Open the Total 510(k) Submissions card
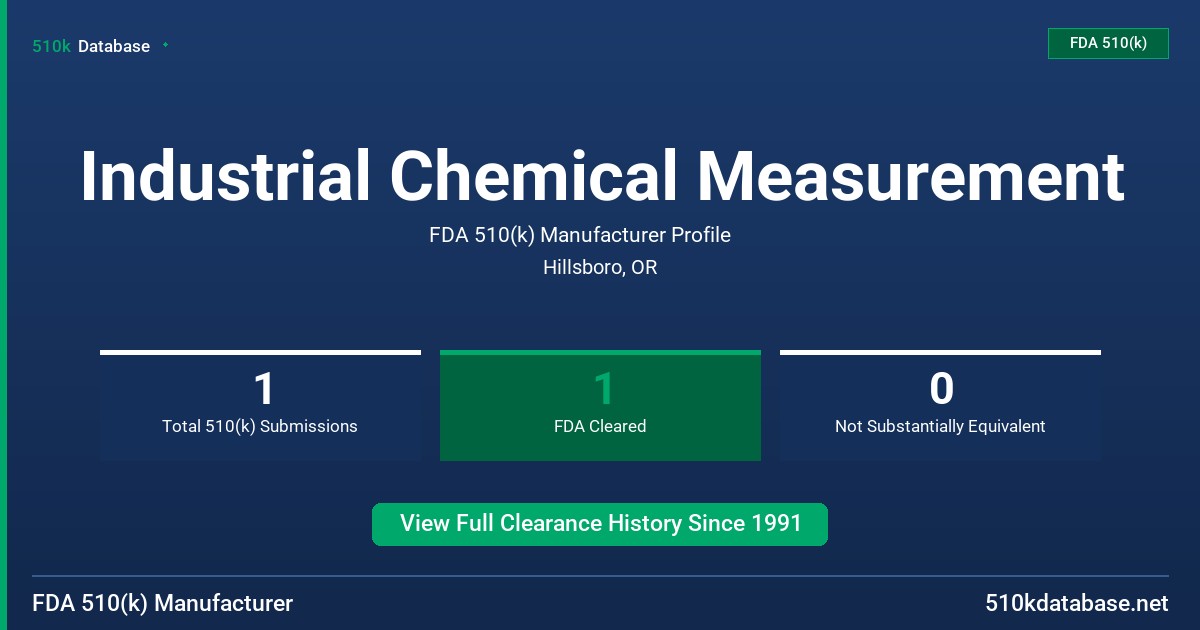This screenshot has height=630, width=1200. tap(260, 405)
